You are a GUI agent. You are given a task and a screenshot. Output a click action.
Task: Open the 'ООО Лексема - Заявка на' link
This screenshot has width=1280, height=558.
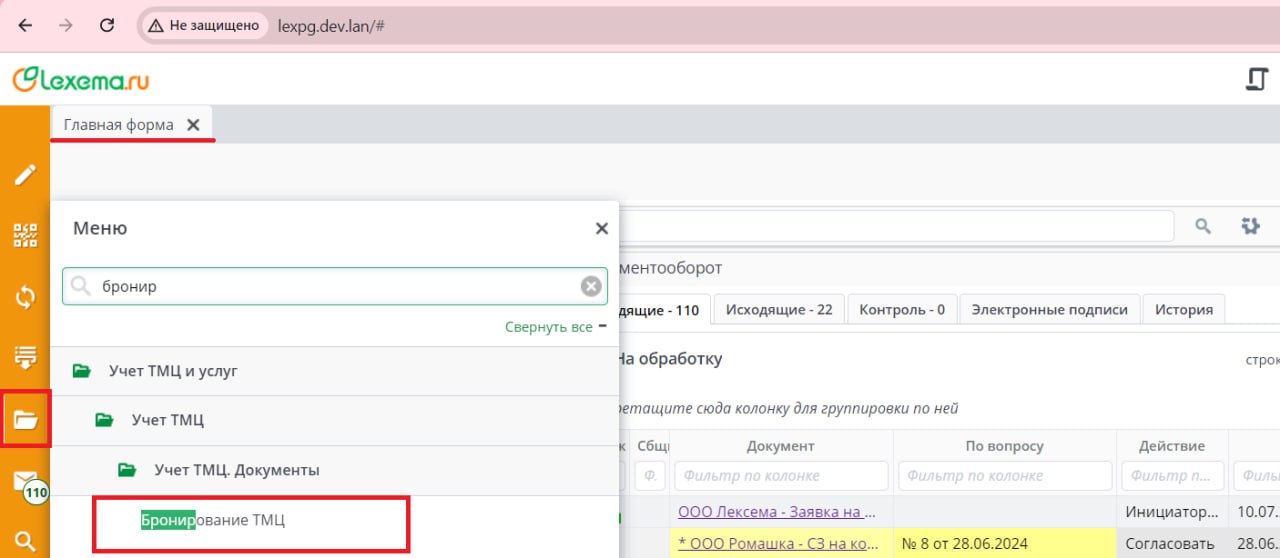tap(777, 512)
